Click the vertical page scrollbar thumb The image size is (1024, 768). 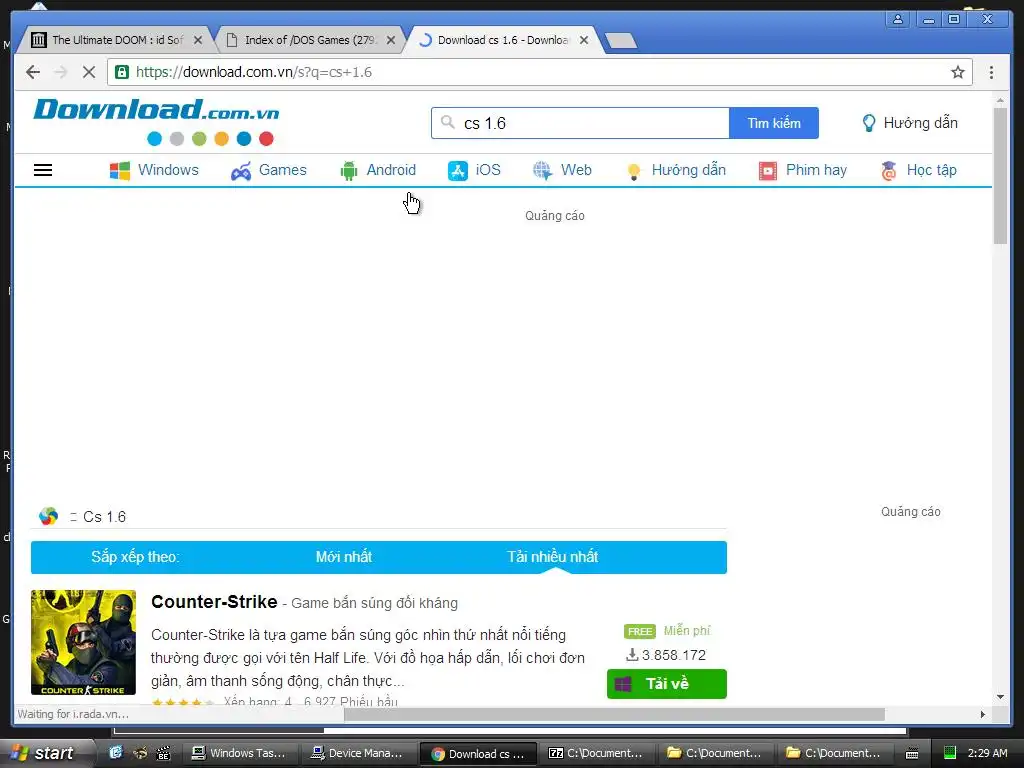1000,176
